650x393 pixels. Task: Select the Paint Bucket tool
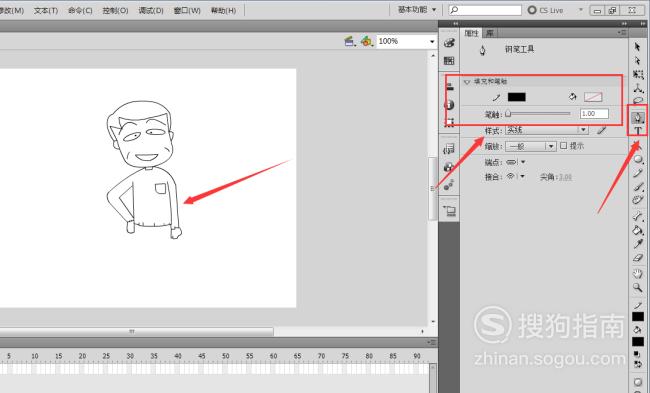point(638,230)
